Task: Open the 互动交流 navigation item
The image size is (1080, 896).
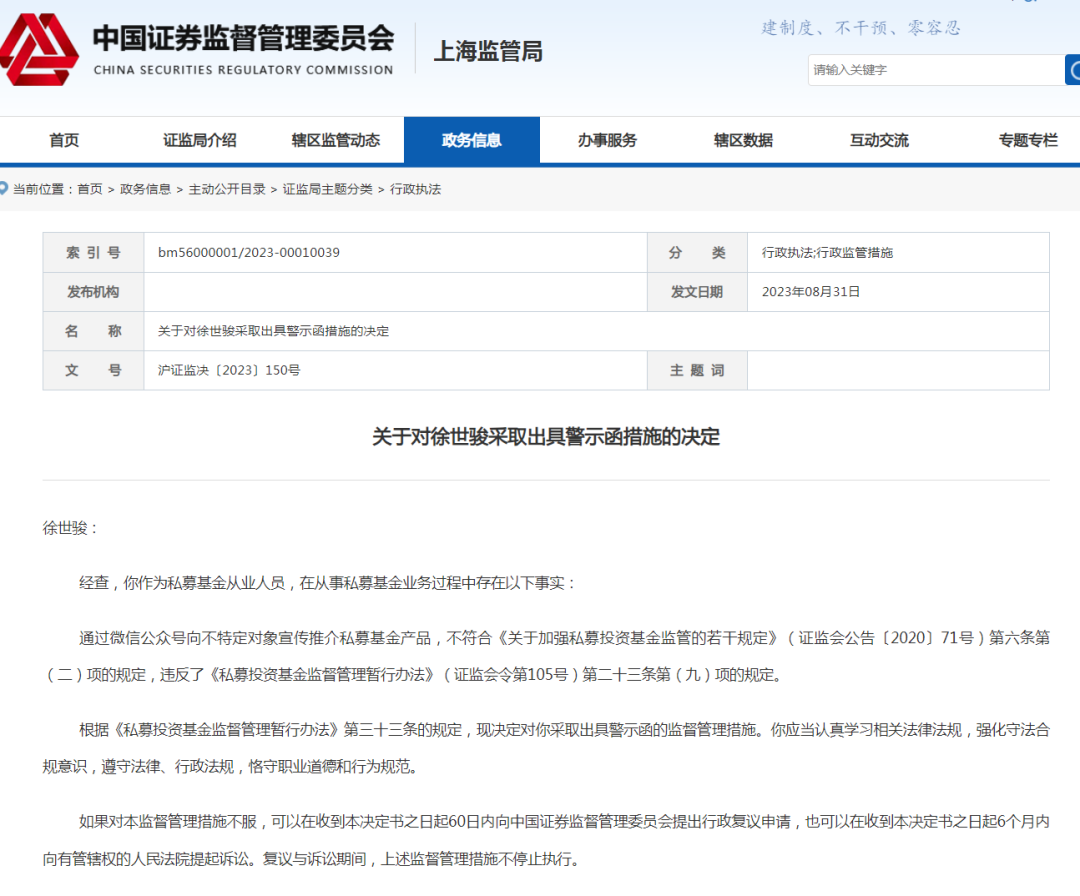Action: point(878,140)
